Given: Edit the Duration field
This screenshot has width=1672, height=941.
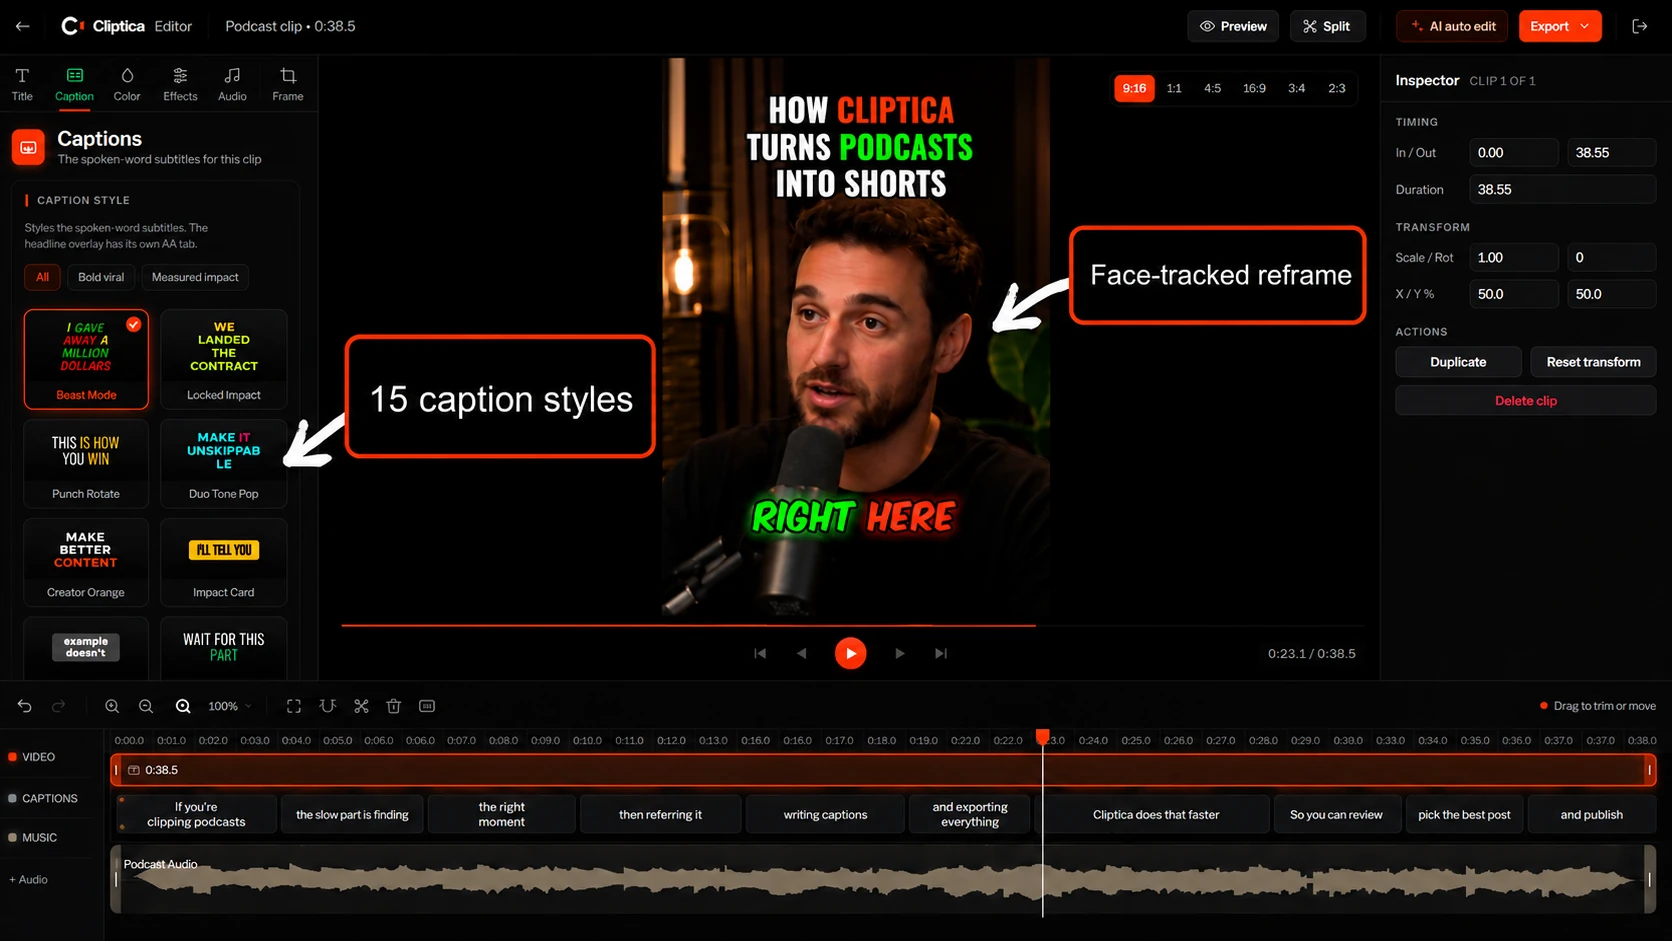Looking at the screenshot, I should [x=1562, y=189].
